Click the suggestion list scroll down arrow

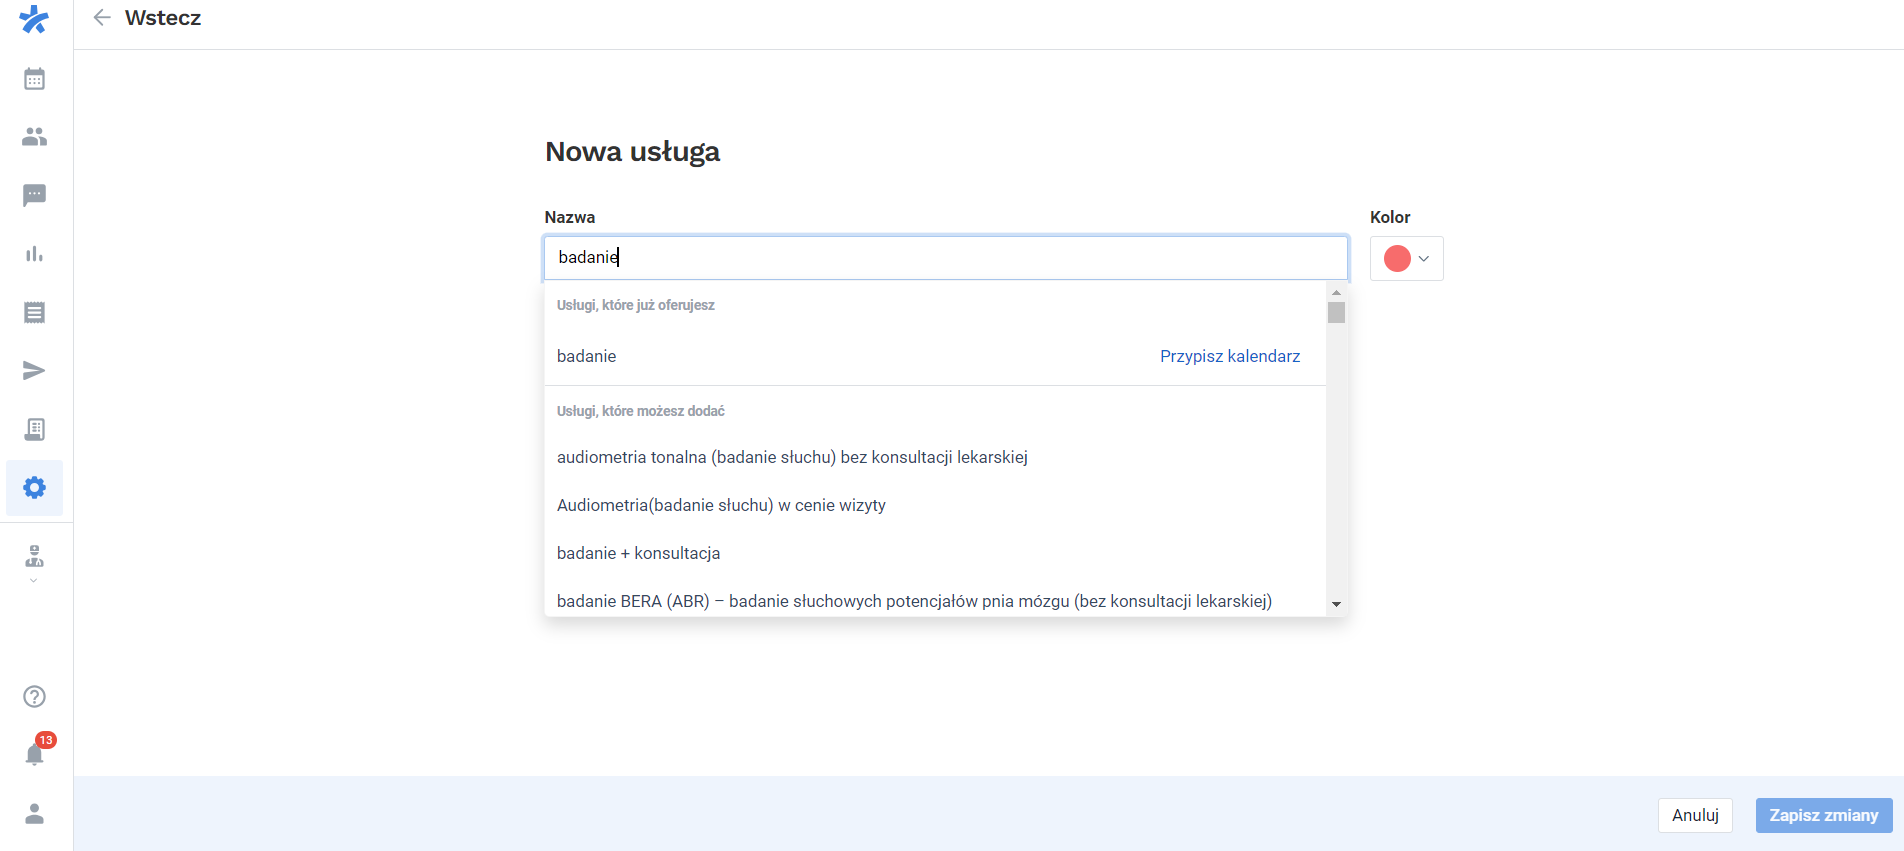pos(1336,604)
